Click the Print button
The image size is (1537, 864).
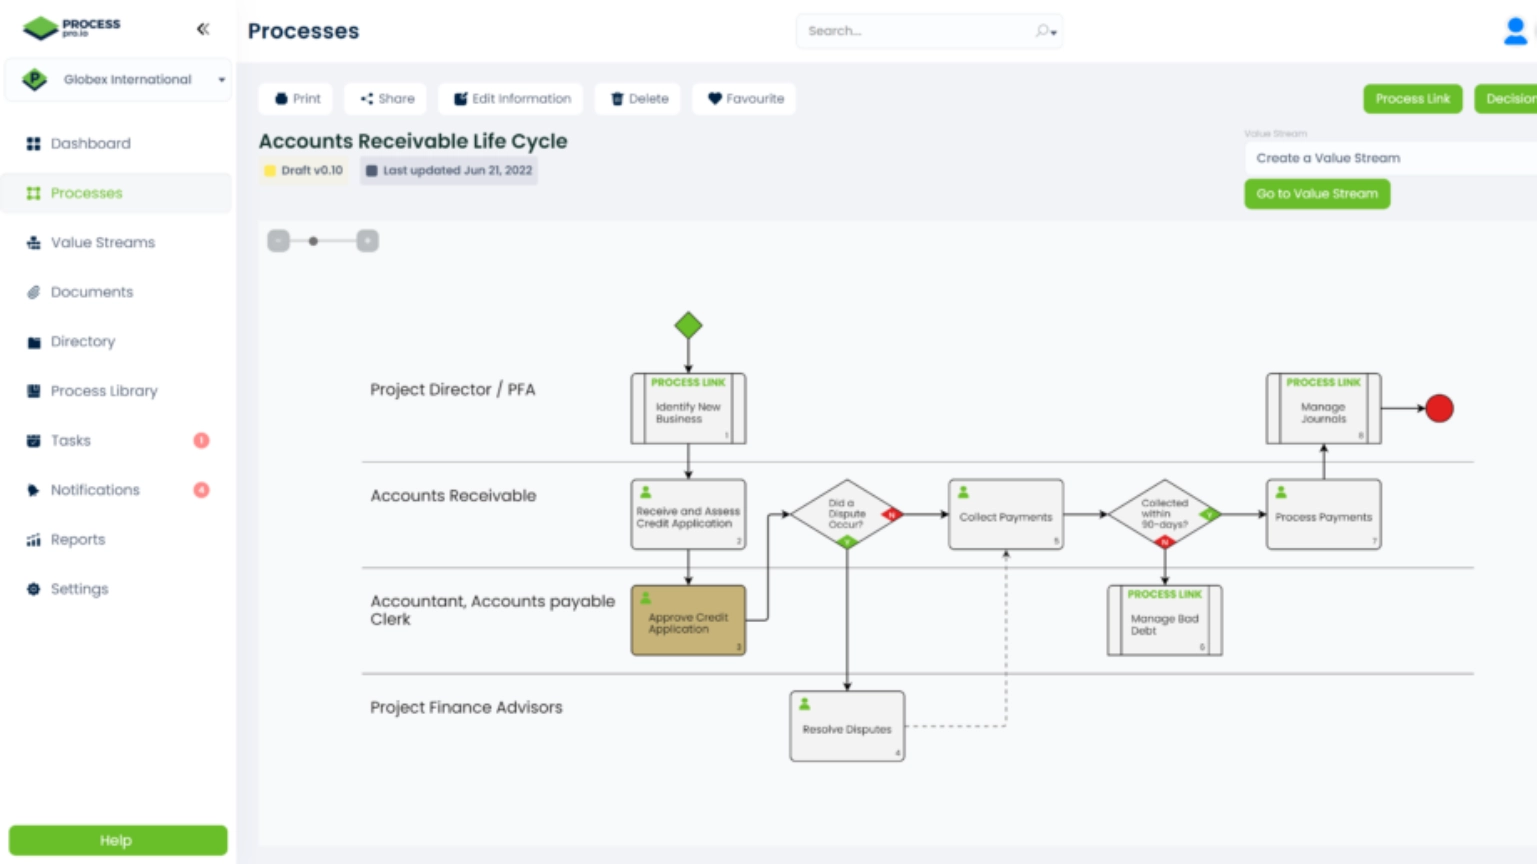297,99
